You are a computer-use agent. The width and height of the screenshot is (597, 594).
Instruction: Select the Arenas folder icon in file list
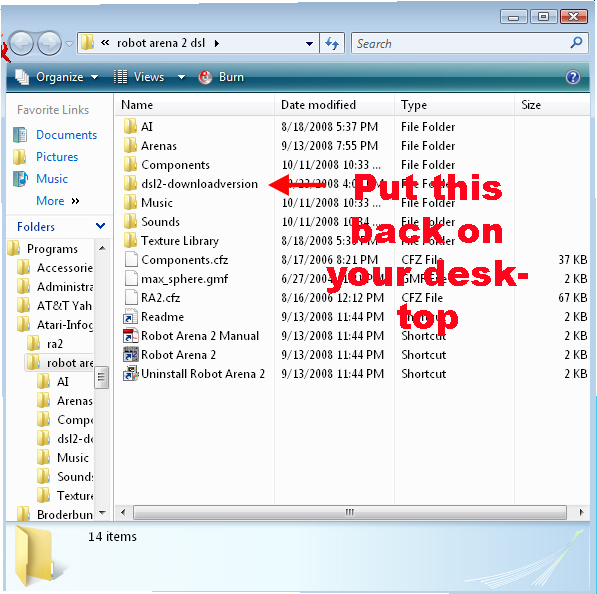[130, 145]
